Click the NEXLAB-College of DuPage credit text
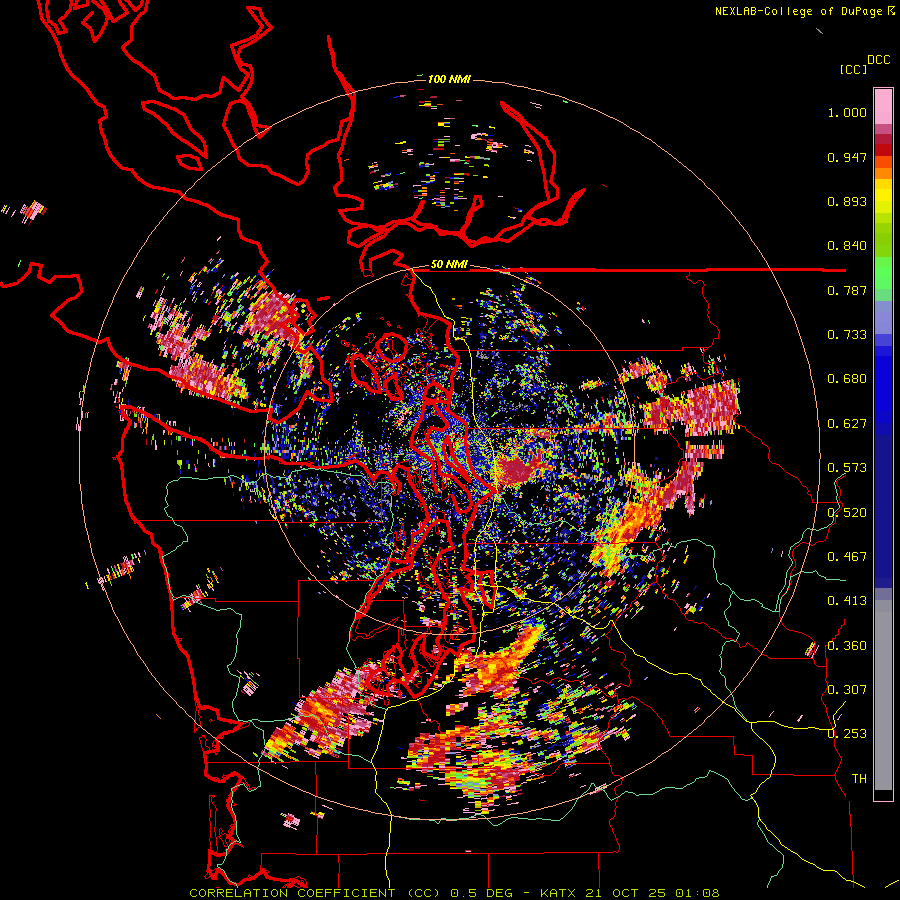The height and width of the screenshot is (900, 900). coord(799,11)
